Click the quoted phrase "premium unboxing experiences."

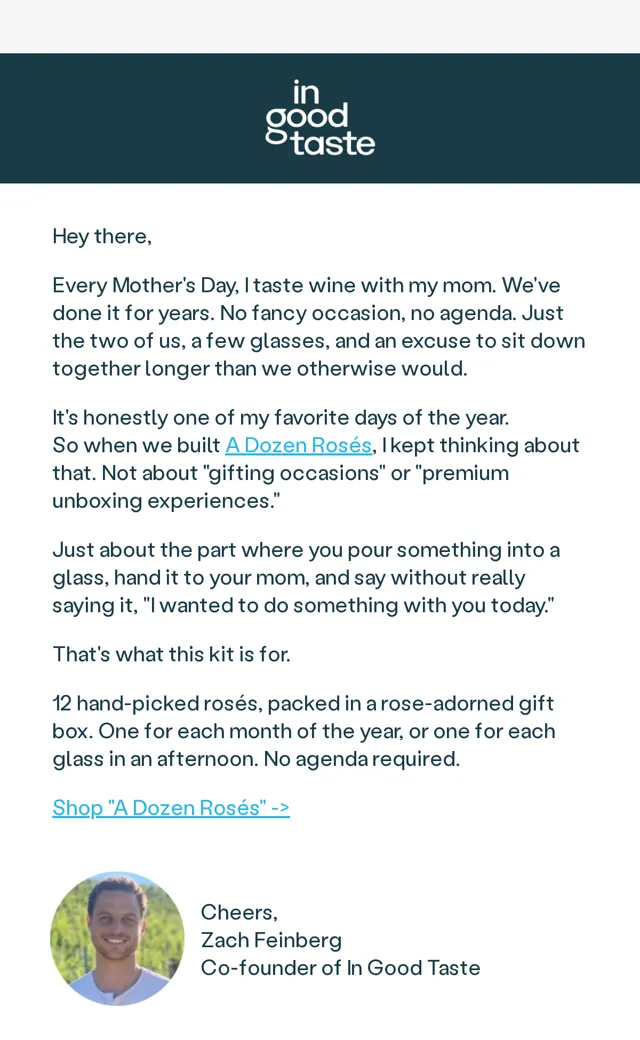[x=281, y=487]
